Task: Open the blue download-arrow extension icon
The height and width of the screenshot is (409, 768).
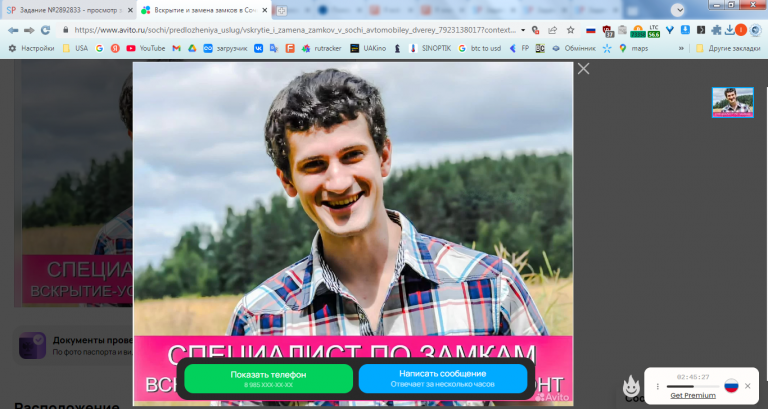Action: 685,30
